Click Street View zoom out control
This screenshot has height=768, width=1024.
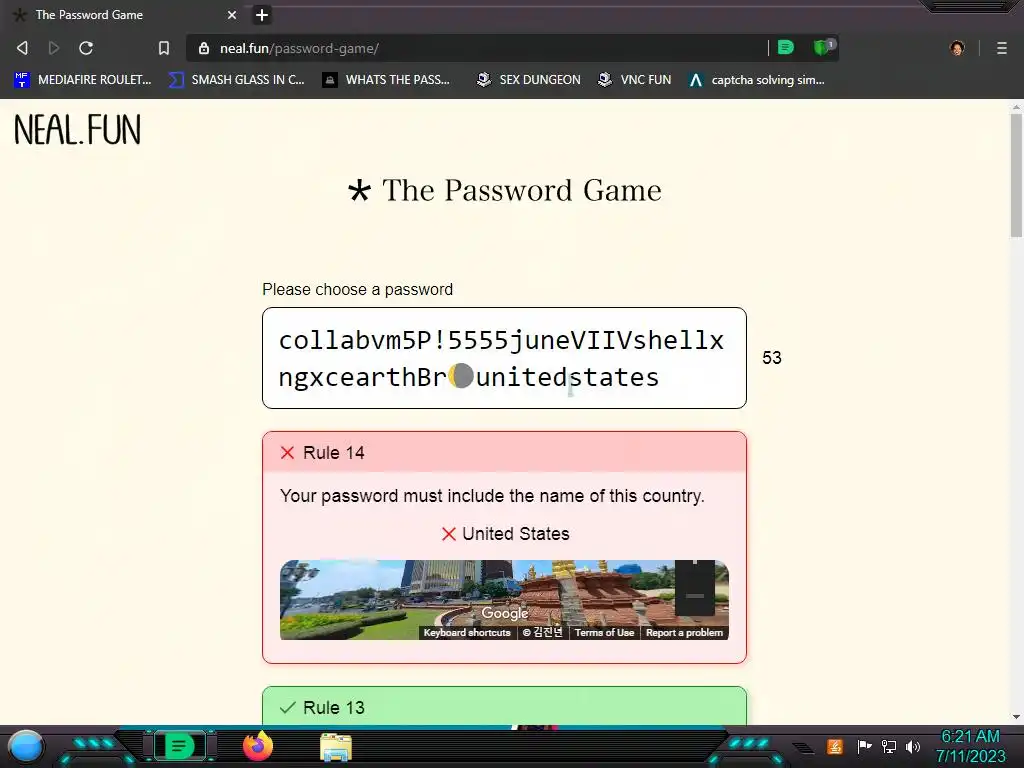pos(695,596)
